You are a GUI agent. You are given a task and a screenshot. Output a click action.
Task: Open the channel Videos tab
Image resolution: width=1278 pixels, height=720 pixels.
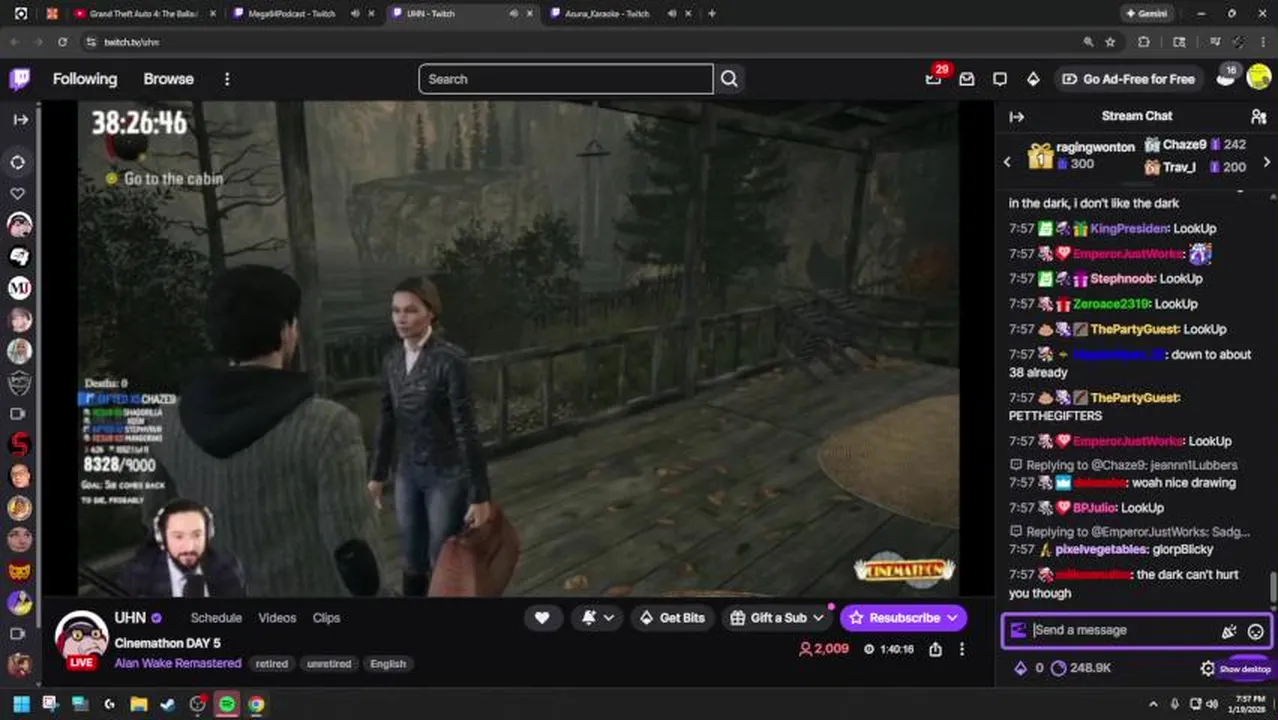click(277, 618)
